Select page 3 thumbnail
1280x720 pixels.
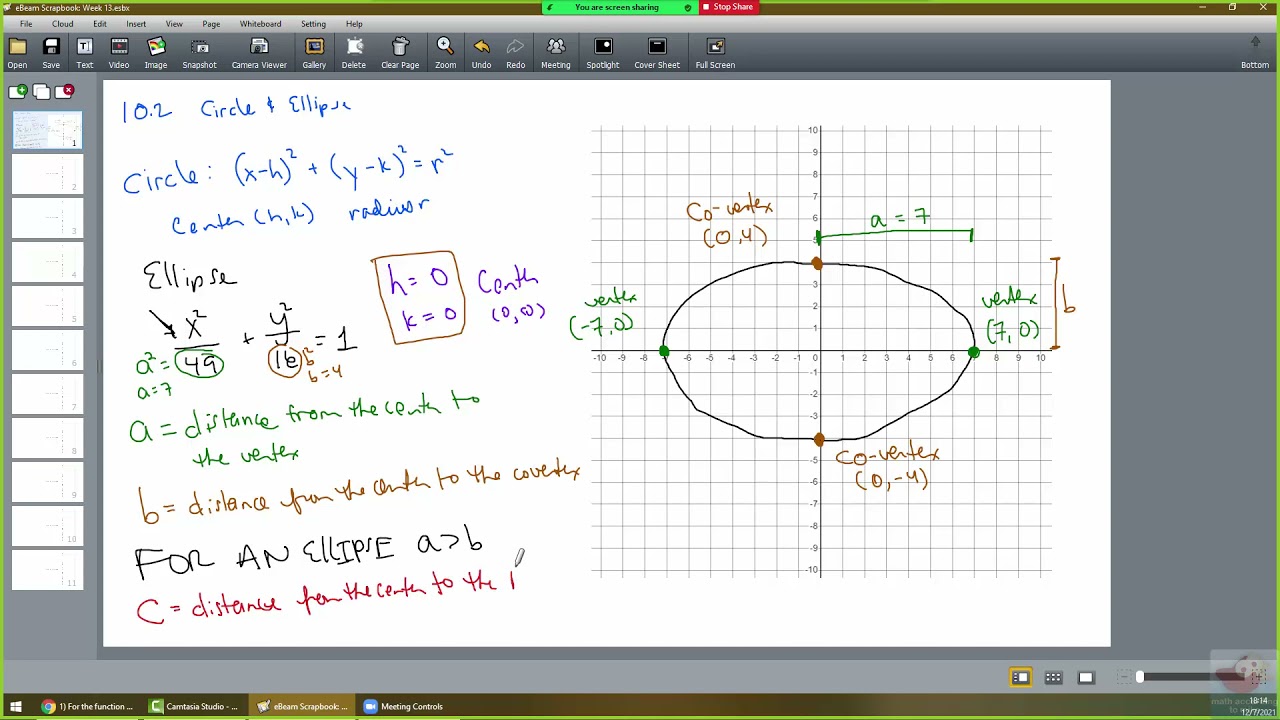coord(47,218)
